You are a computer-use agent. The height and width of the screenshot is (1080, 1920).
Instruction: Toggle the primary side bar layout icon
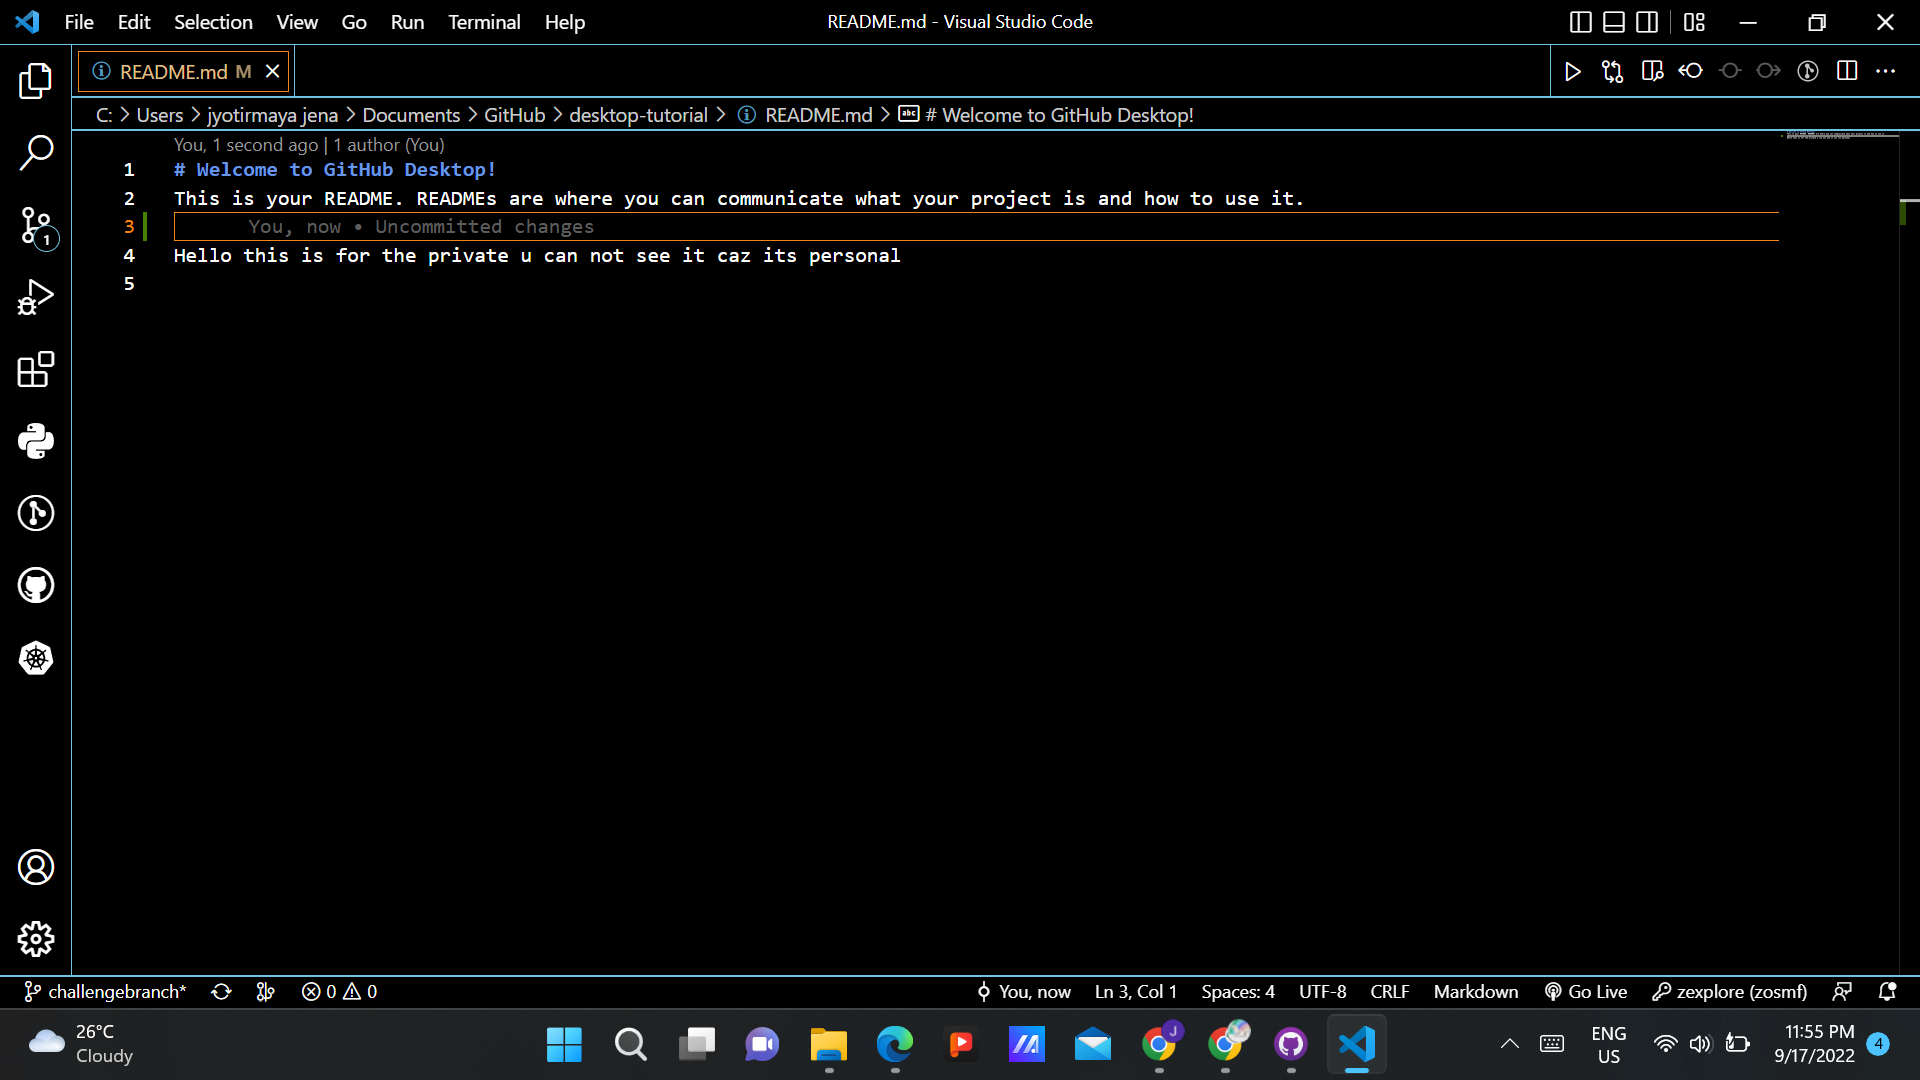pos(1581,22)
